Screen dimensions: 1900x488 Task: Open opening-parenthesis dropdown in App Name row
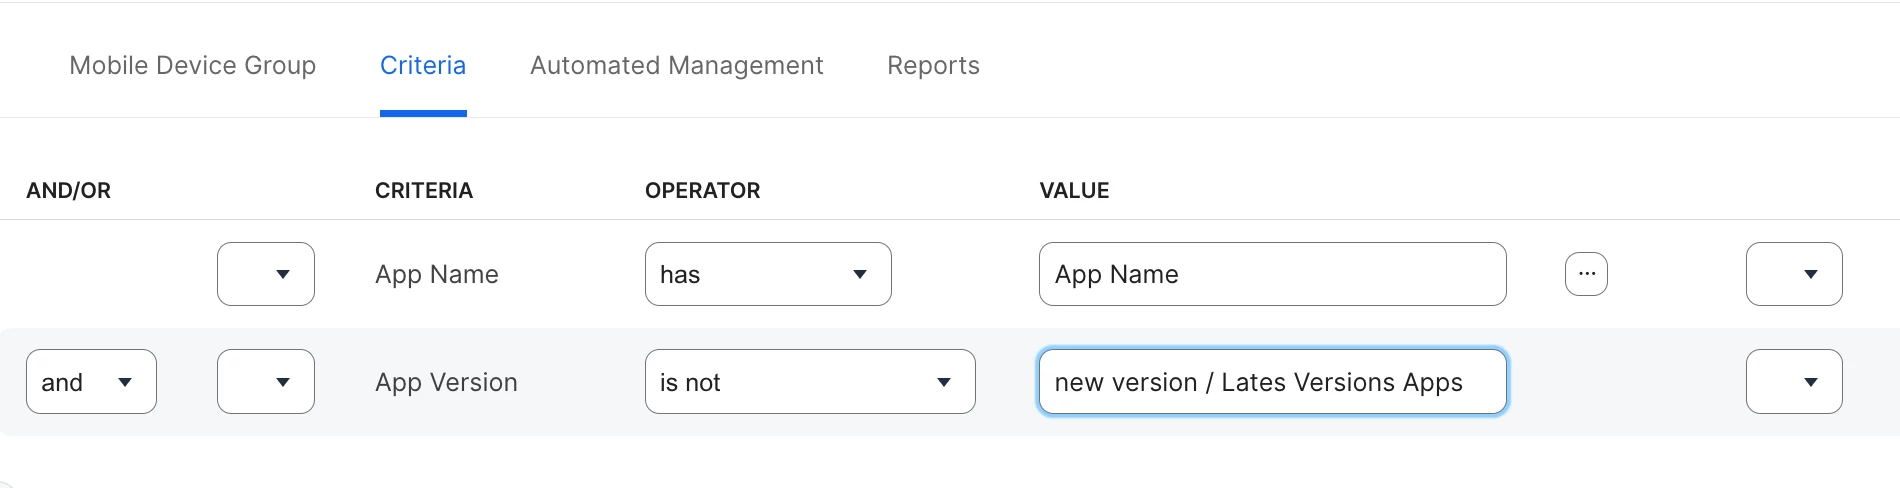point(266,274)
